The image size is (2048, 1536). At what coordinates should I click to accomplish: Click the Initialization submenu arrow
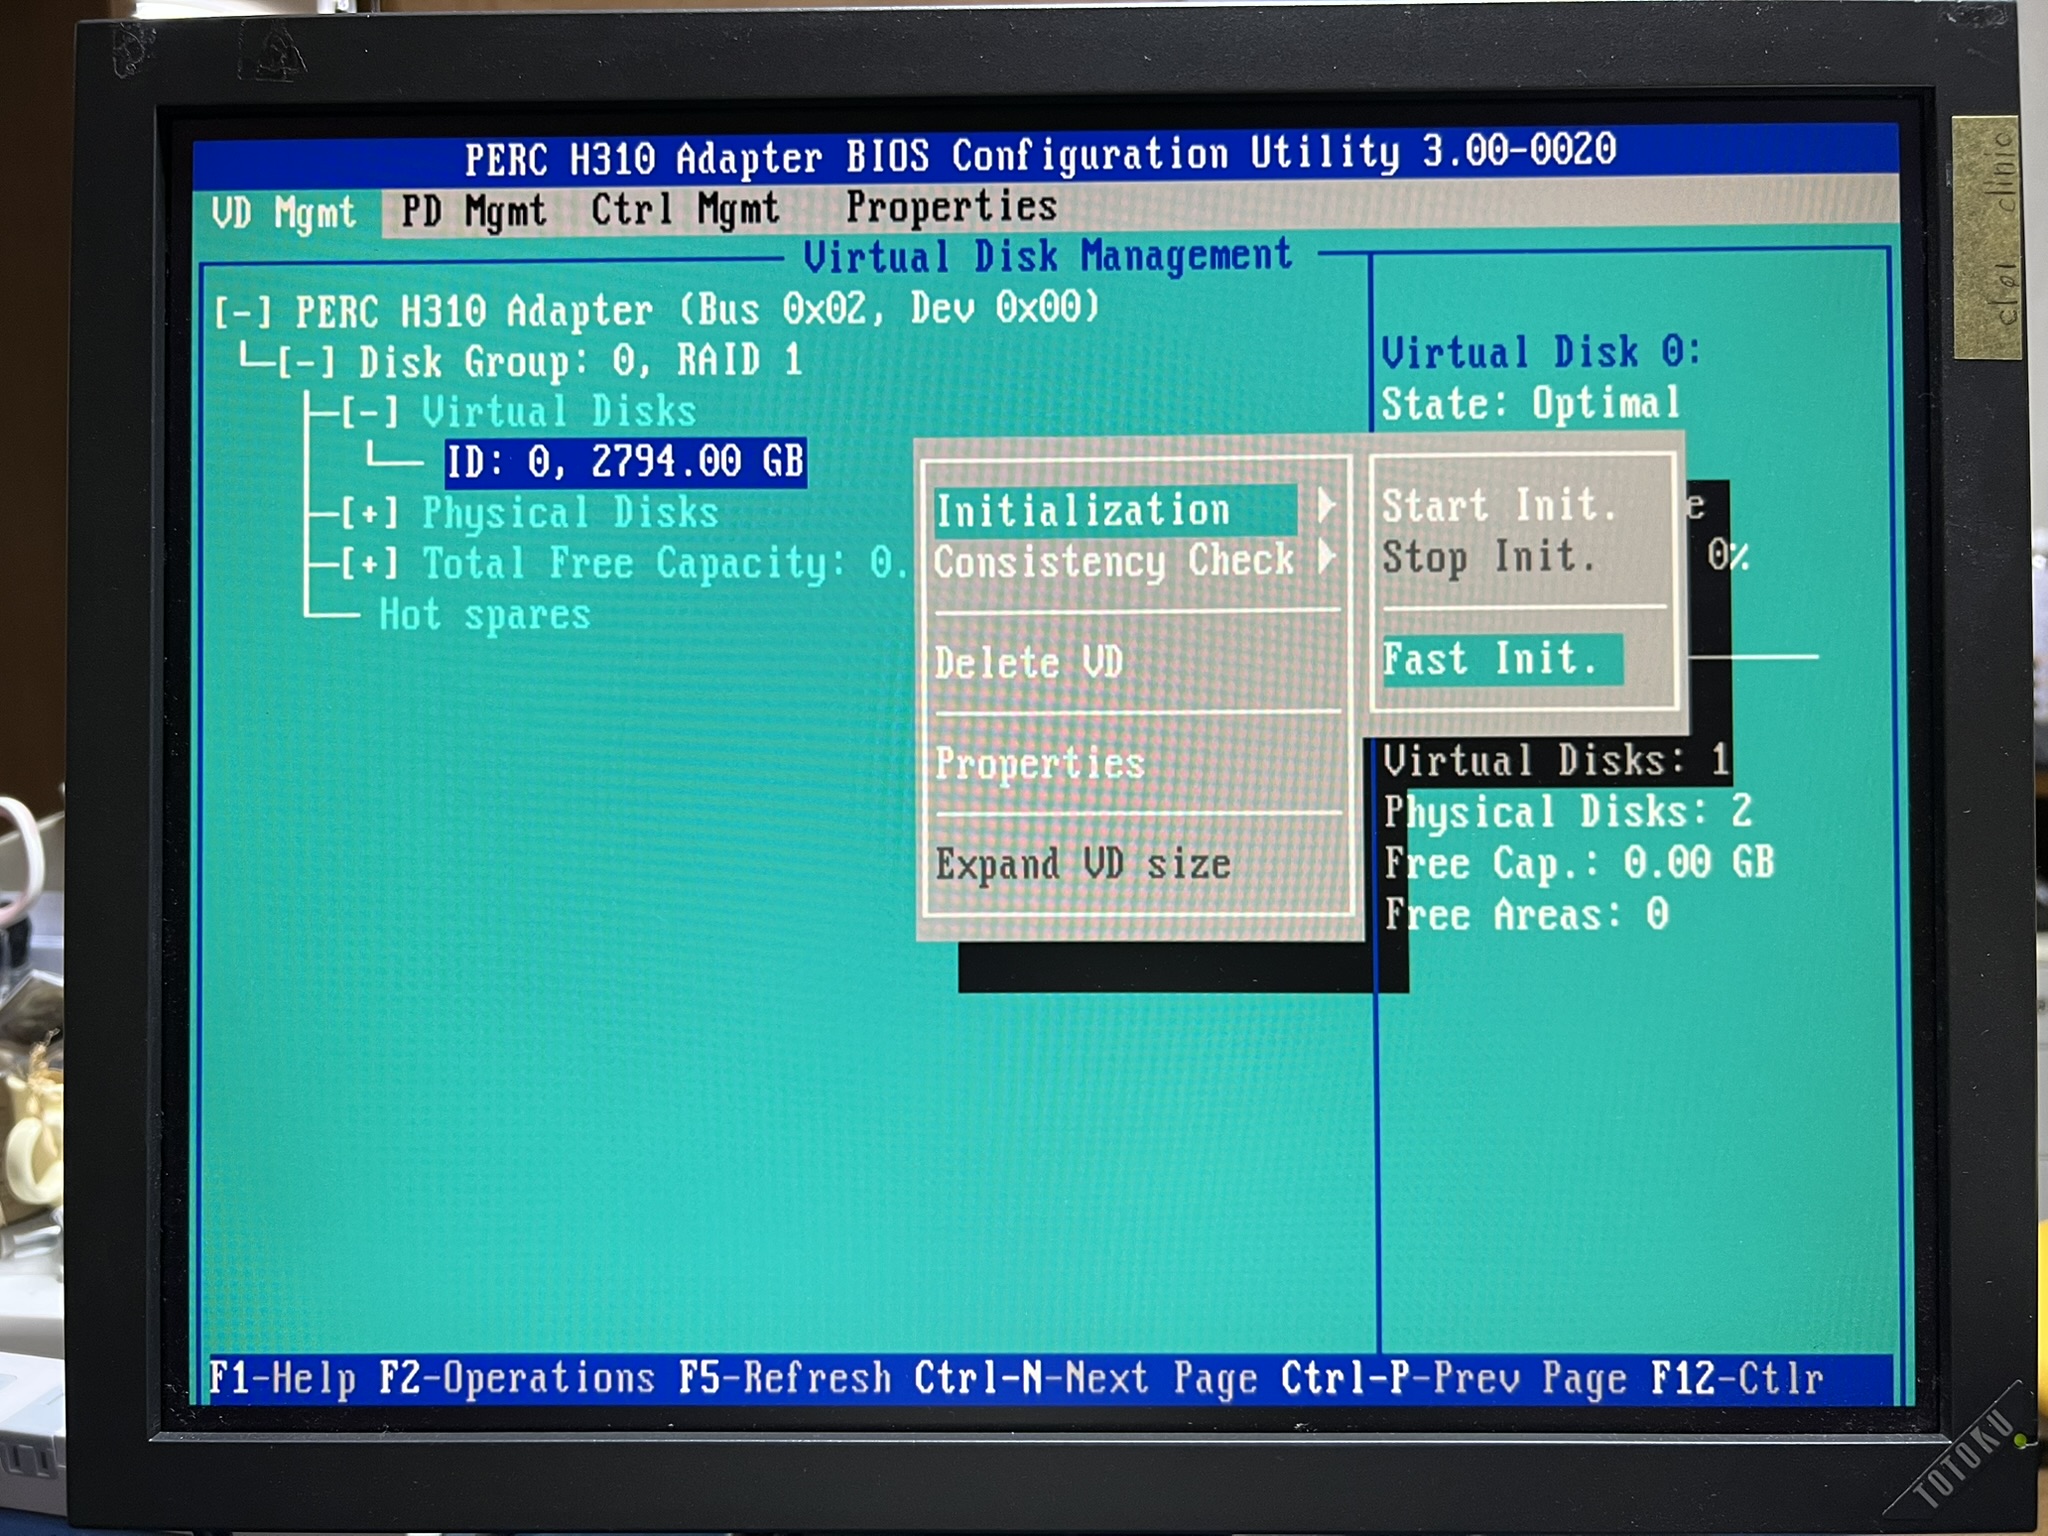(1325, 506)
